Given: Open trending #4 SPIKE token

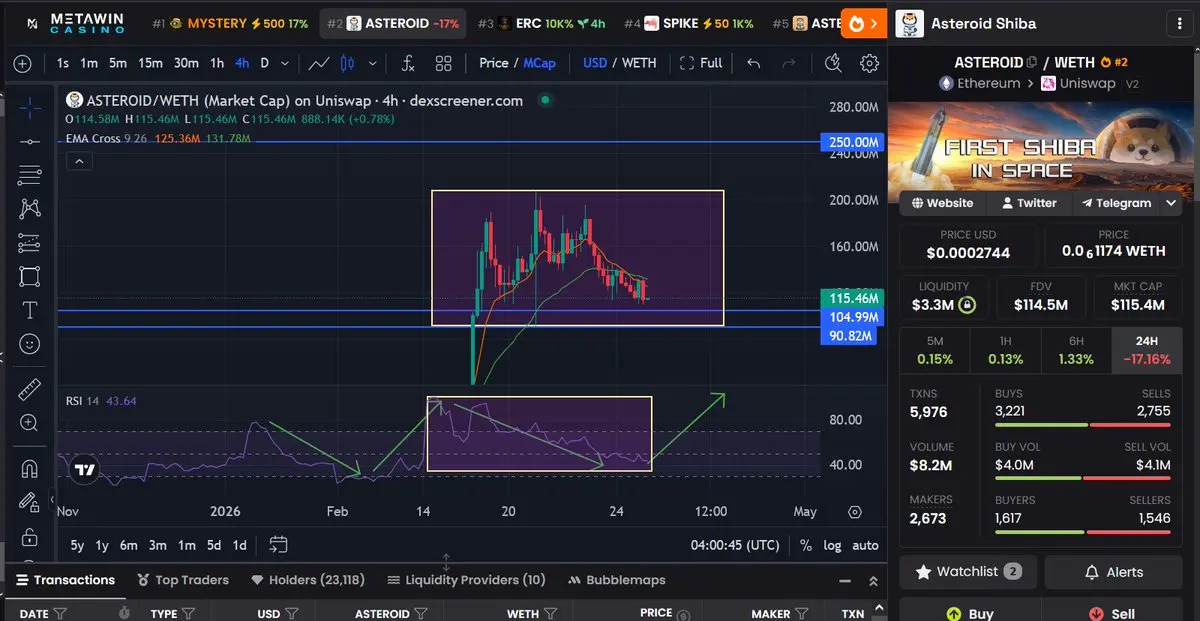Looking at the screenshot, I should pyautogui.click(x=688, y=23).
